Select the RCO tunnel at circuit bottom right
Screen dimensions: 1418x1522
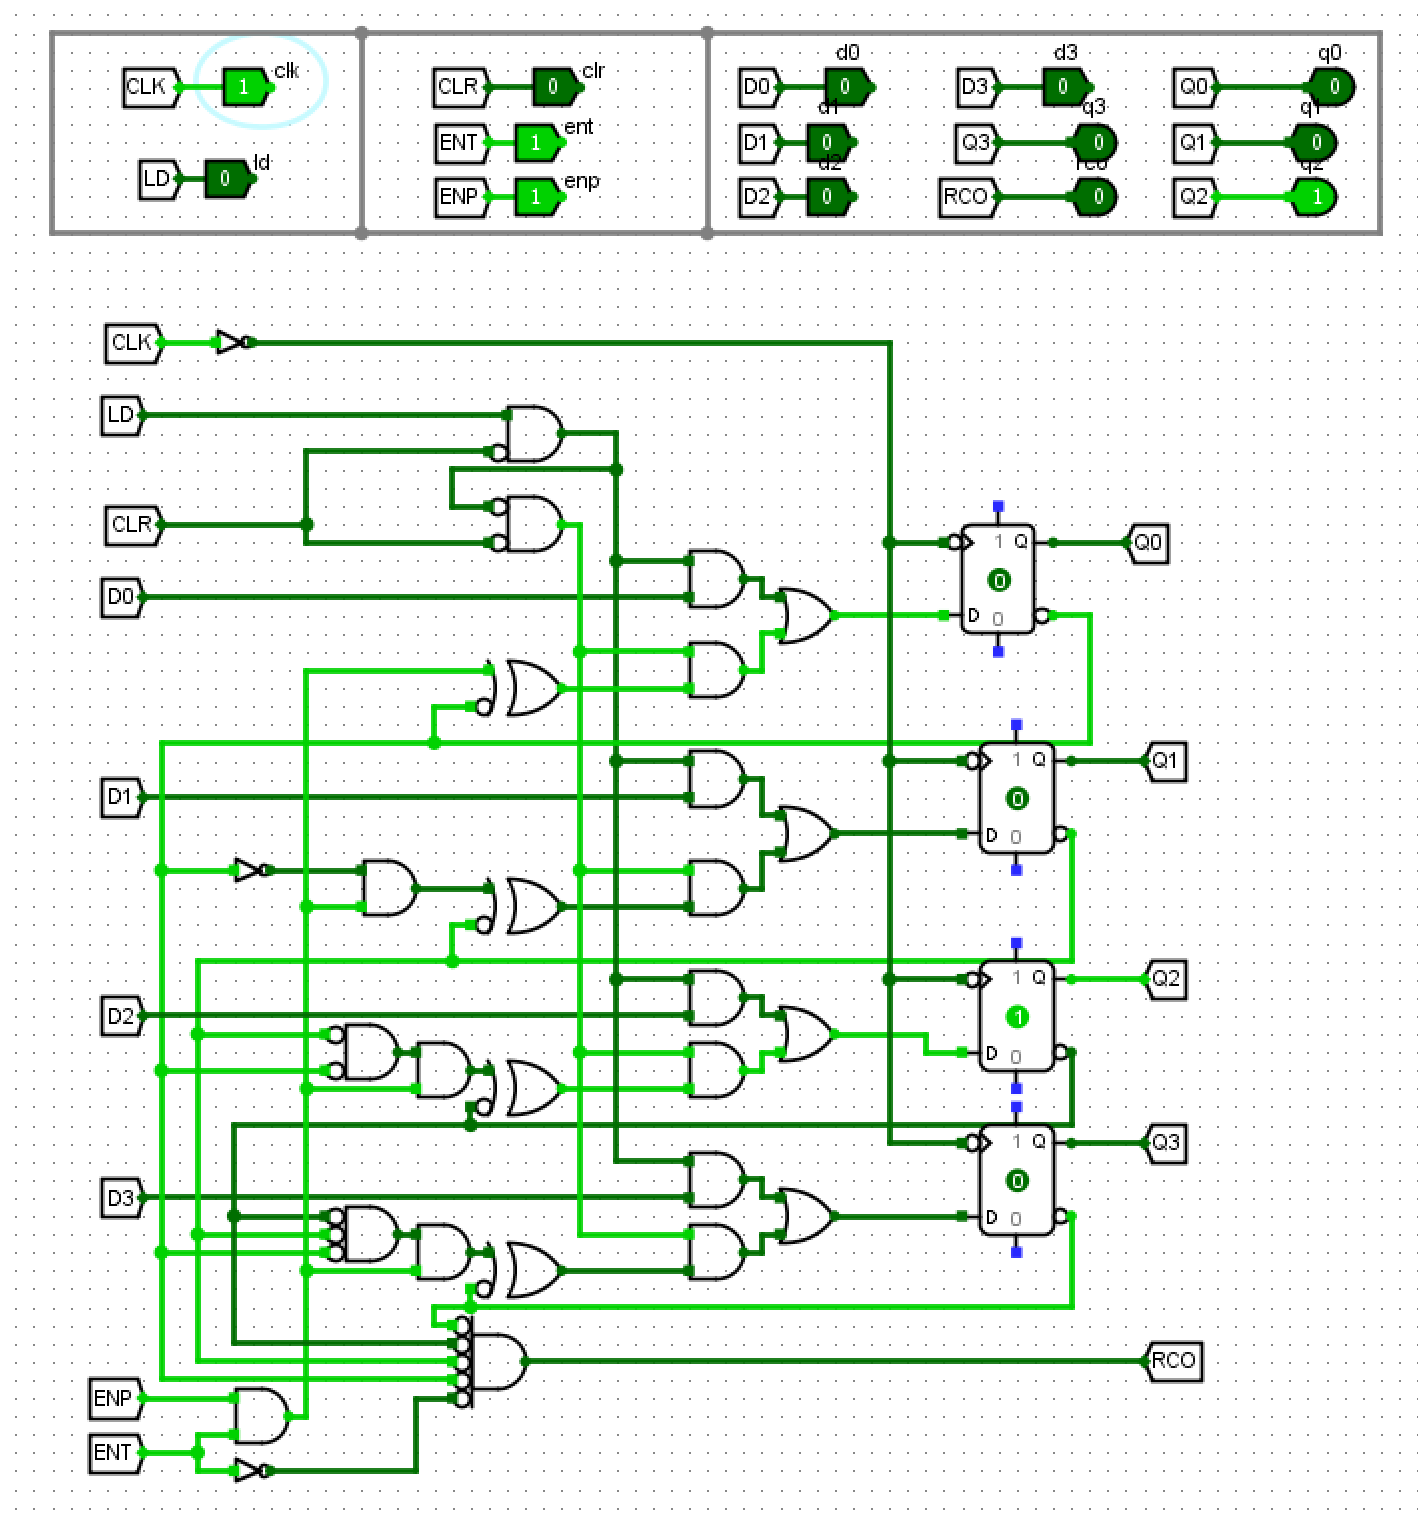(1172, 1361)
